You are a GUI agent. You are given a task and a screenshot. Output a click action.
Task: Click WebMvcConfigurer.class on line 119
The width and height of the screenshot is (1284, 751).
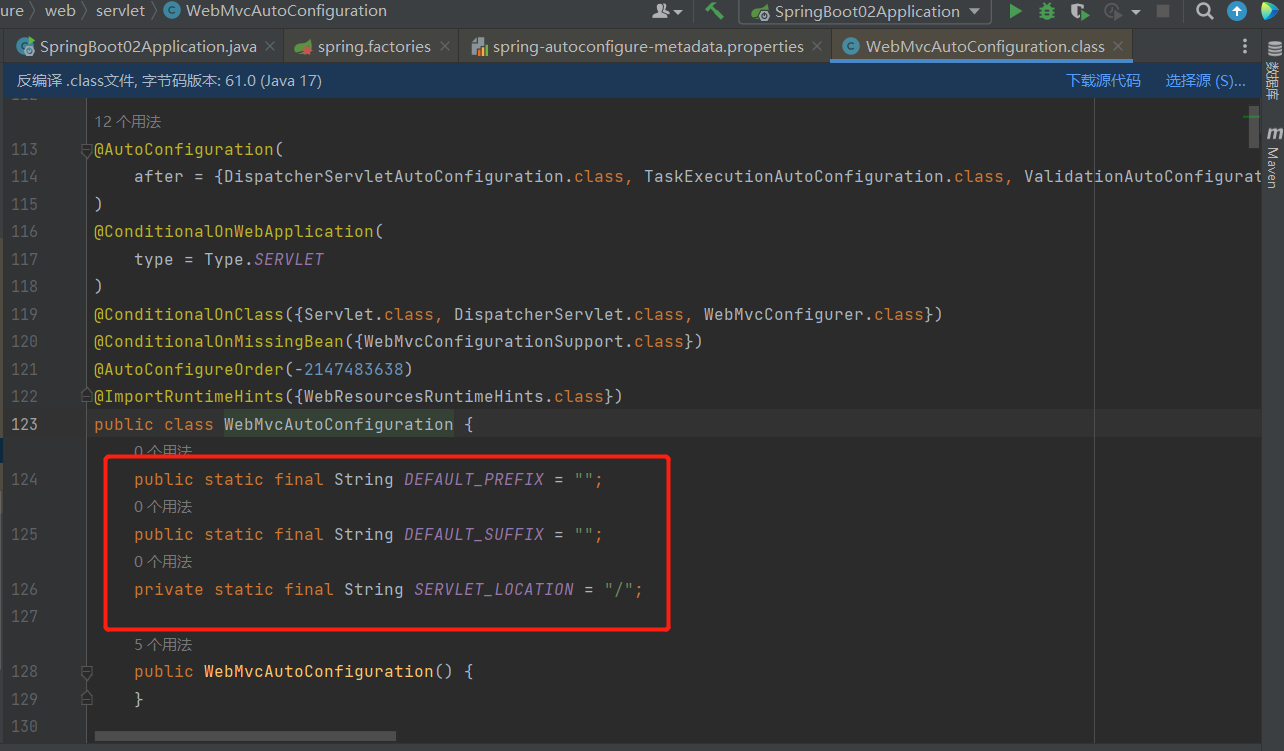click(814, 314)
